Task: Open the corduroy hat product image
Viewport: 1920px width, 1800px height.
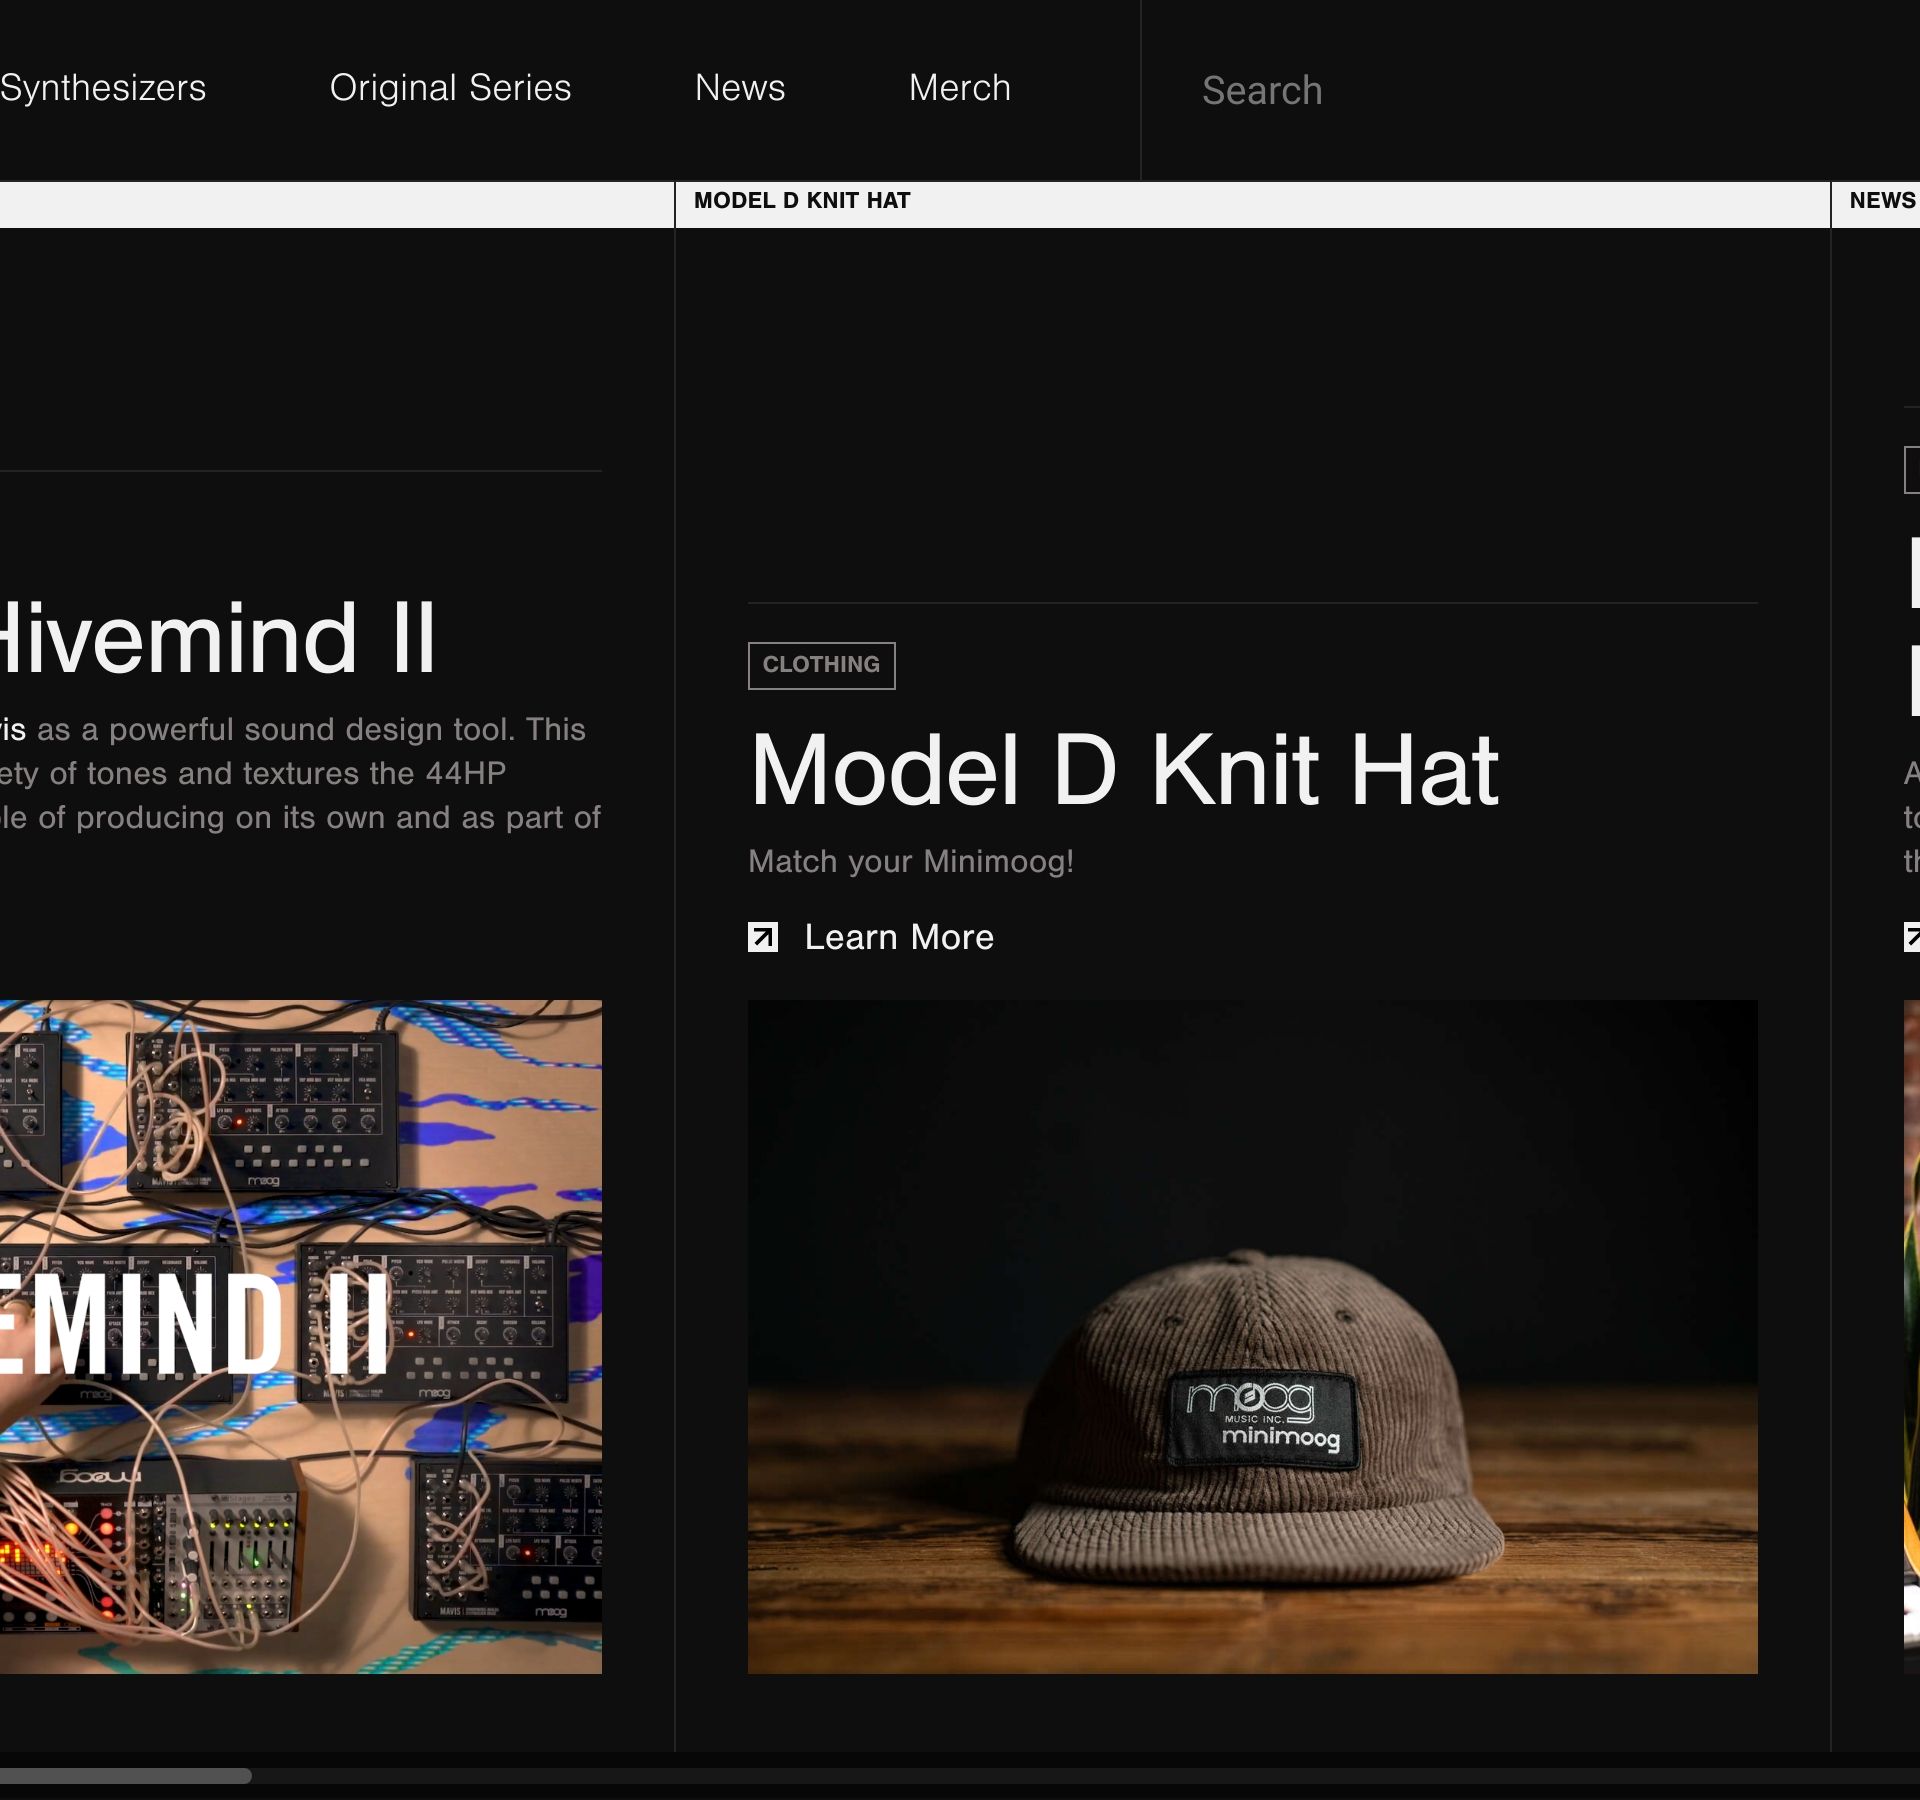Action: pyautogui.click(x=1252, y=1336)
